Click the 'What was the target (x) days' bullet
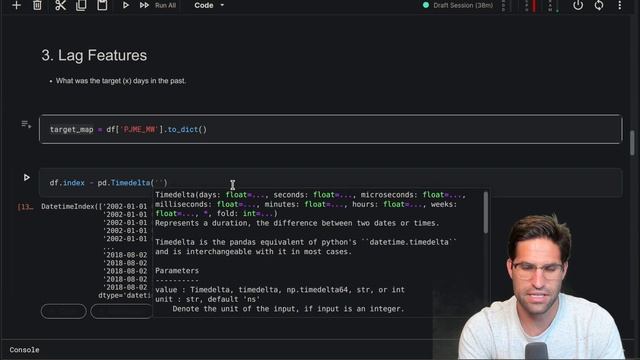This screenshot has width=640, height=360. pyautogui.click(x=121, y=81)
